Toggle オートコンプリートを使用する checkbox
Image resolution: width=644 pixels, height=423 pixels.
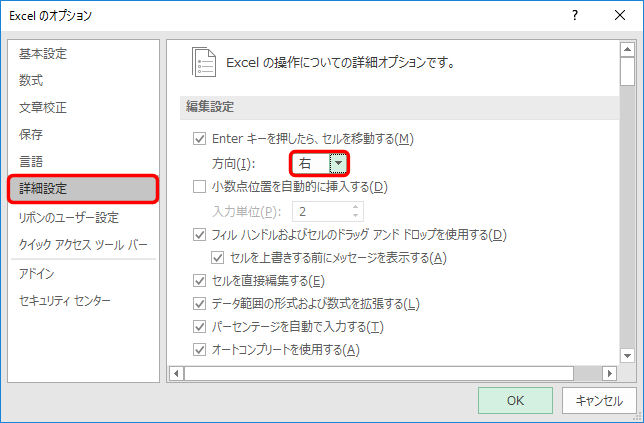pos(200,350)
